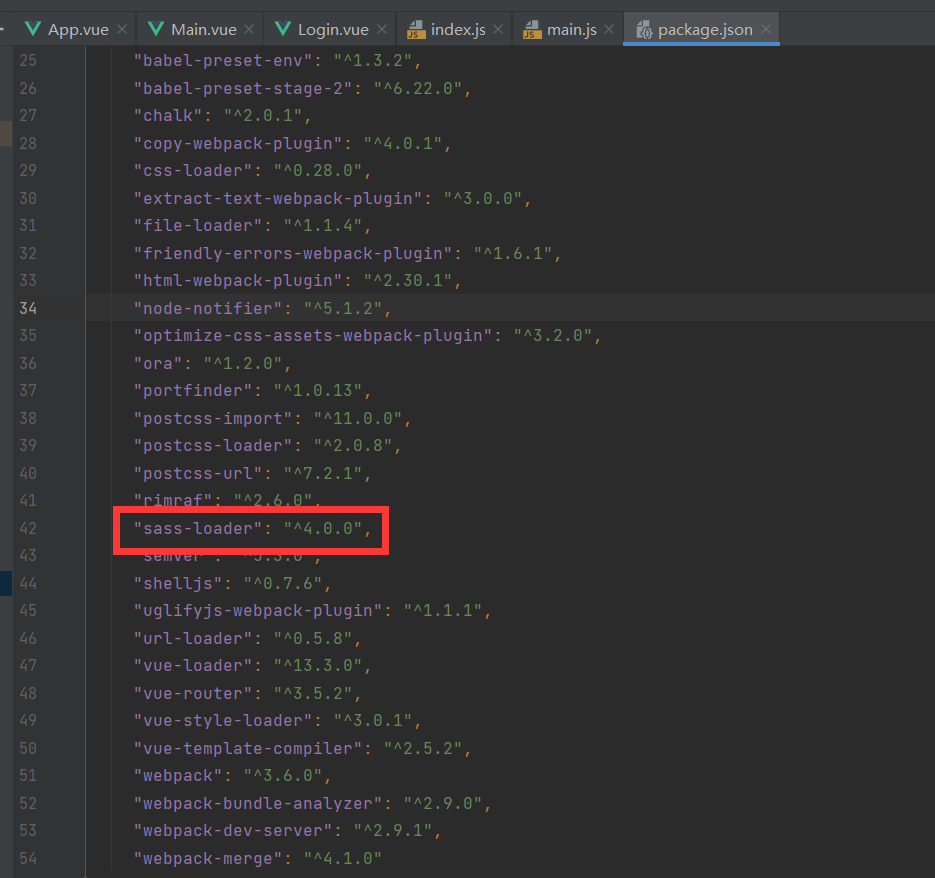Open the Main.vue editor tab

(x=203, y=29)
